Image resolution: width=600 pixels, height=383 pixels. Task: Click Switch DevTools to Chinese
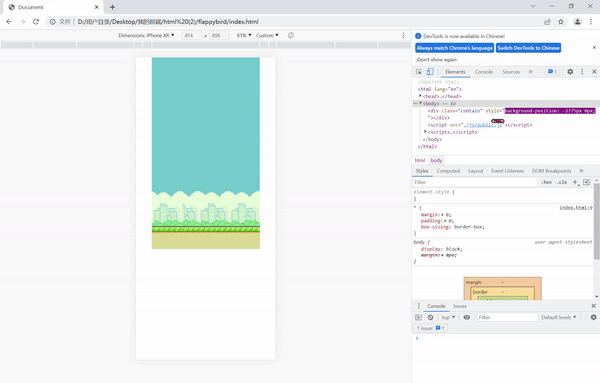coord(528,48)
